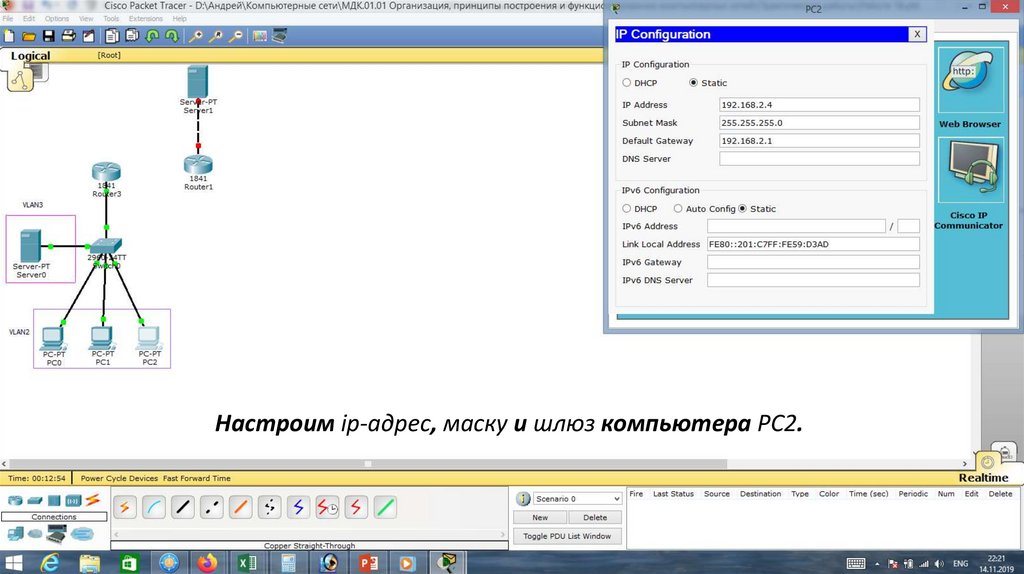This screenshot has height=574, width=1024.
Task: Choose the Copper Straight-Through cable icon
Action: (x=183, y=507)
